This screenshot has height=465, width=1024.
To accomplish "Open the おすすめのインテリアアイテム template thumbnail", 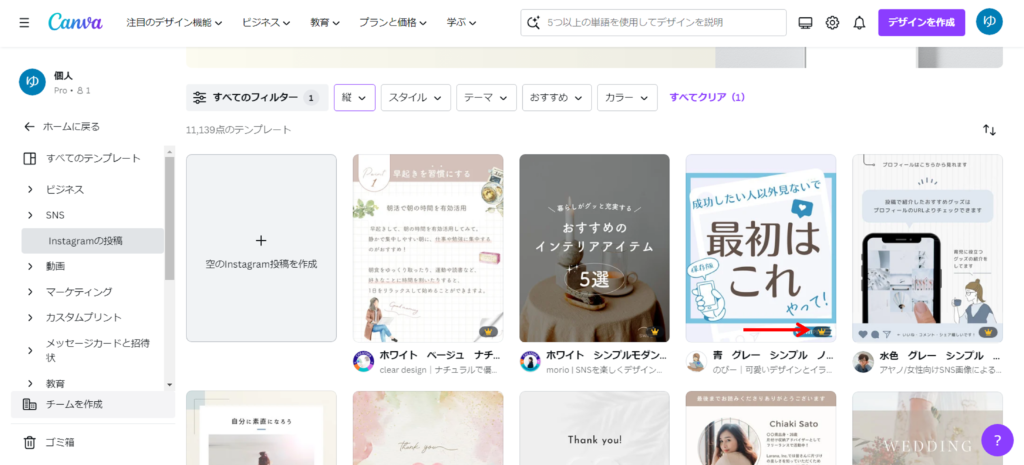I will click(594, 247).
